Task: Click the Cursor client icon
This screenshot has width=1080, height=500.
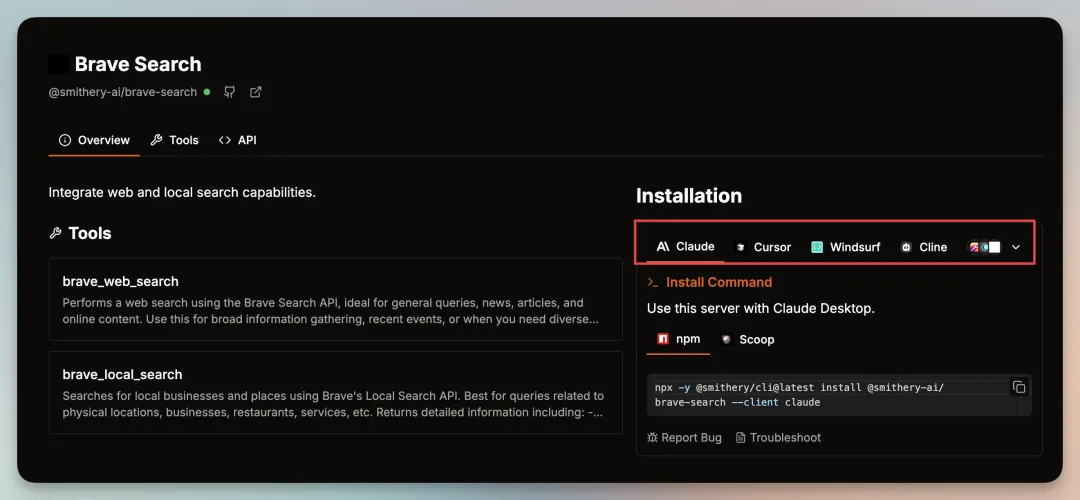Action: (x=741, y=247)
